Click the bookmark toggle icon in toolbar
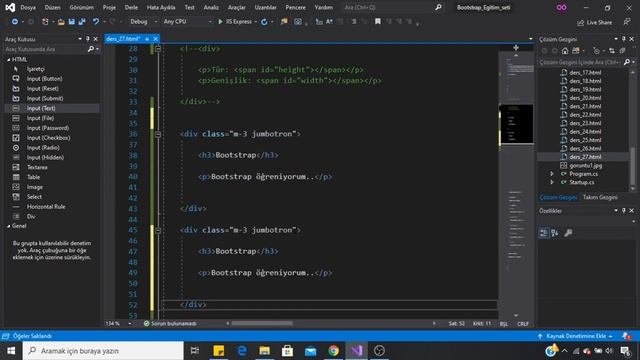The width and height of the screenshot is (640, 360). (378, 21)
